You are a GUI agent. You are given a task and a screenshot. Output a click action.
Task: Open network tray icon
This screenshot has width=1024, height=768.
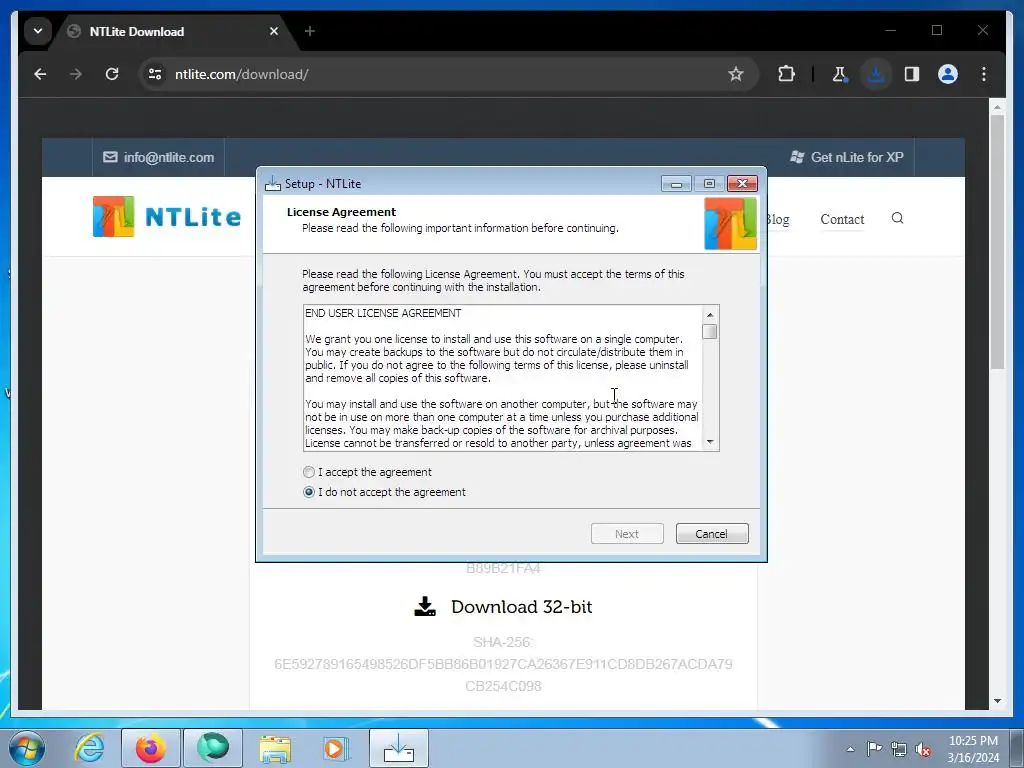(x=899, y=749)
